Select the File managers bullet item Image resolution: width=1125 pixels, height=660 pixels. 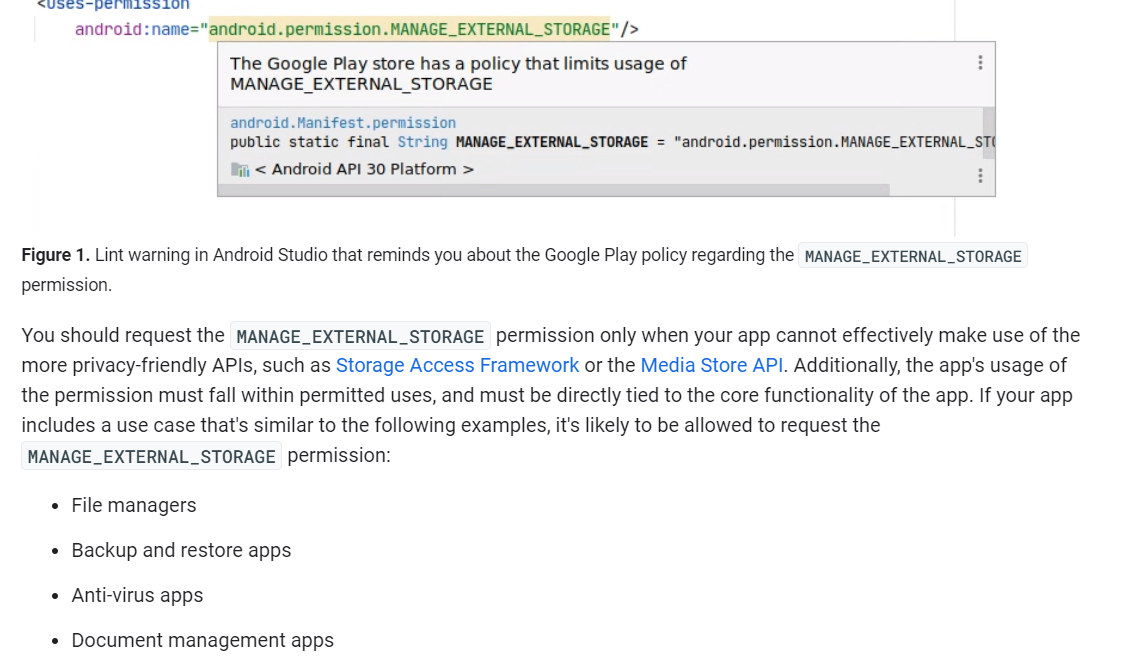tap(134, 505)
